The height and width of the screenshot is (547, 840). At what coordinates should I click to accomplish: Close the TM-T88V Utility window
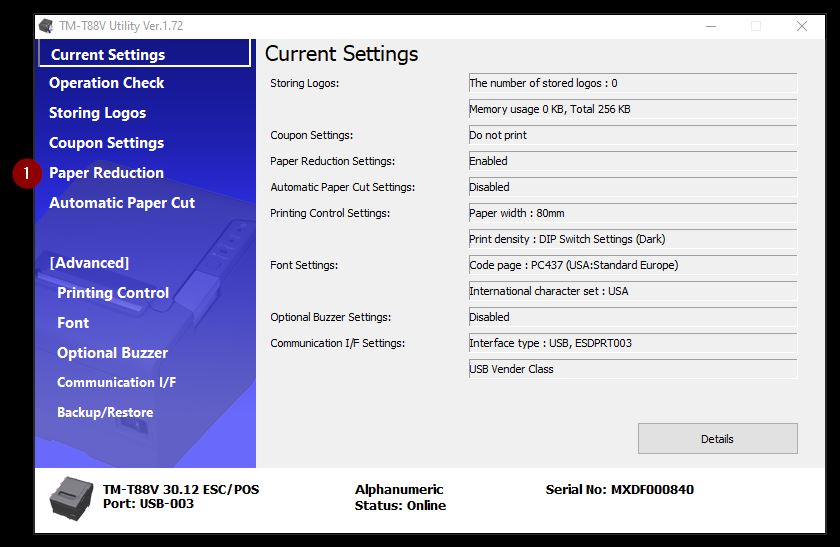[801, 26]
